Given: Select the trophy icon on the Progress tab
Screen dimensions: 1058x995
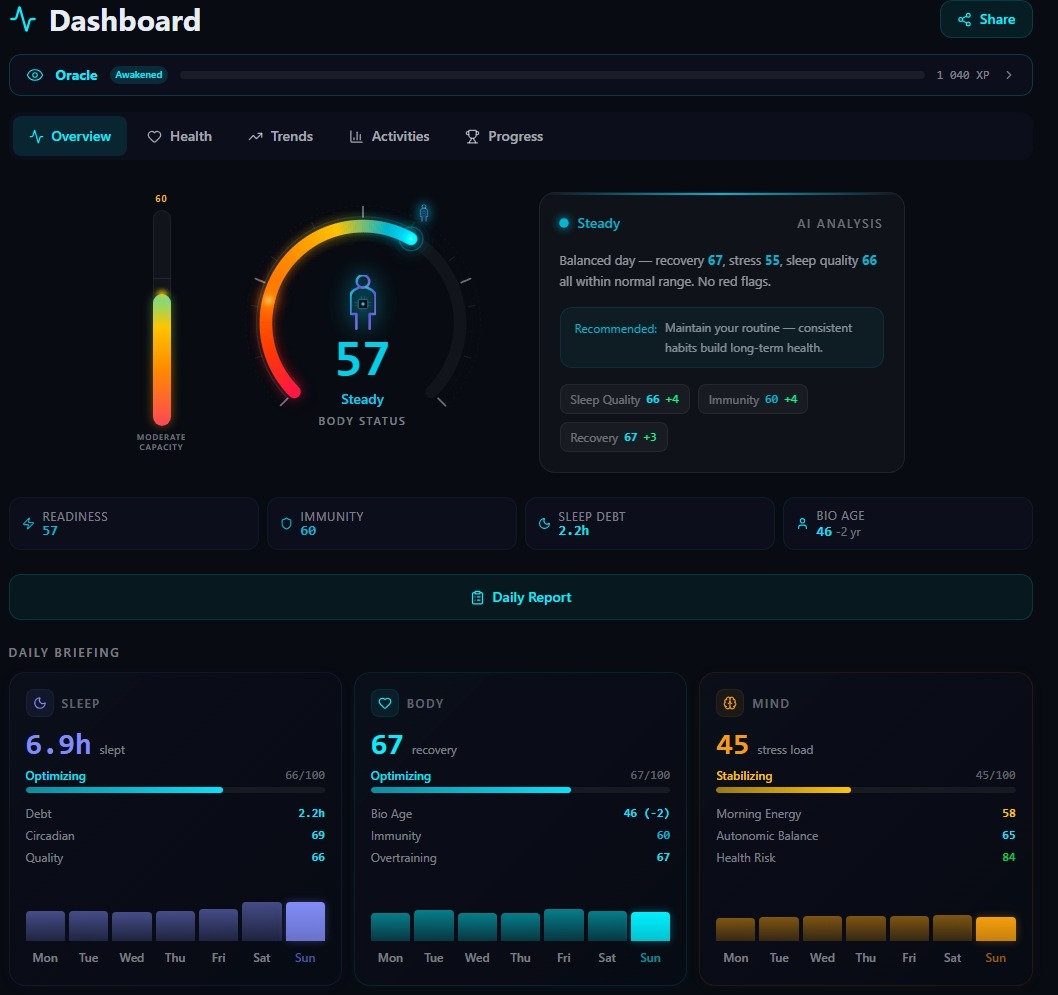Looking at the screenshot, I should point(471,136).
